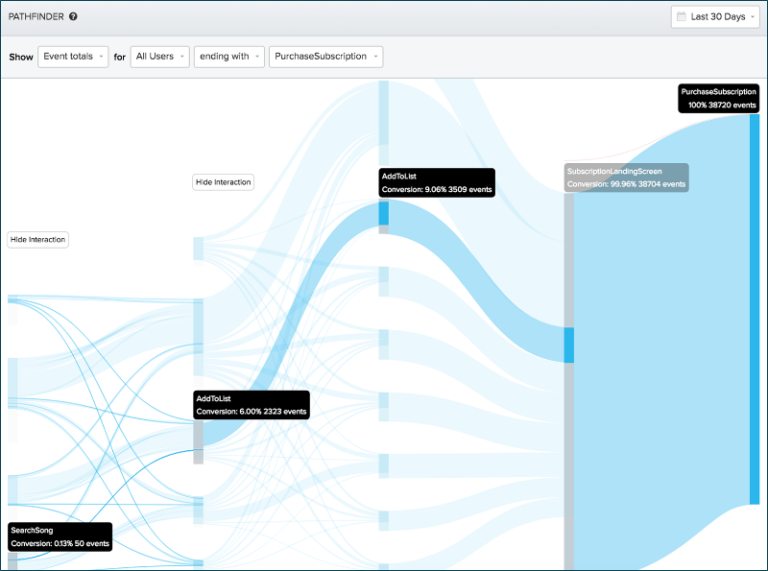Click the blue node under AddToList 9.06% label
Screen dimensions: 768x571
[383, 213]
